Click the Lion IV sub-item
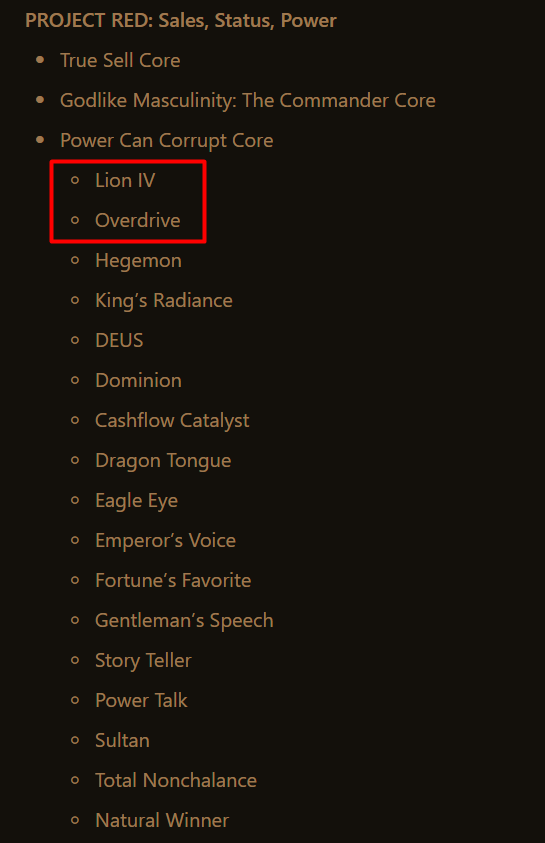This screenshot has width=545, height=843. click(x=125, y=180)
